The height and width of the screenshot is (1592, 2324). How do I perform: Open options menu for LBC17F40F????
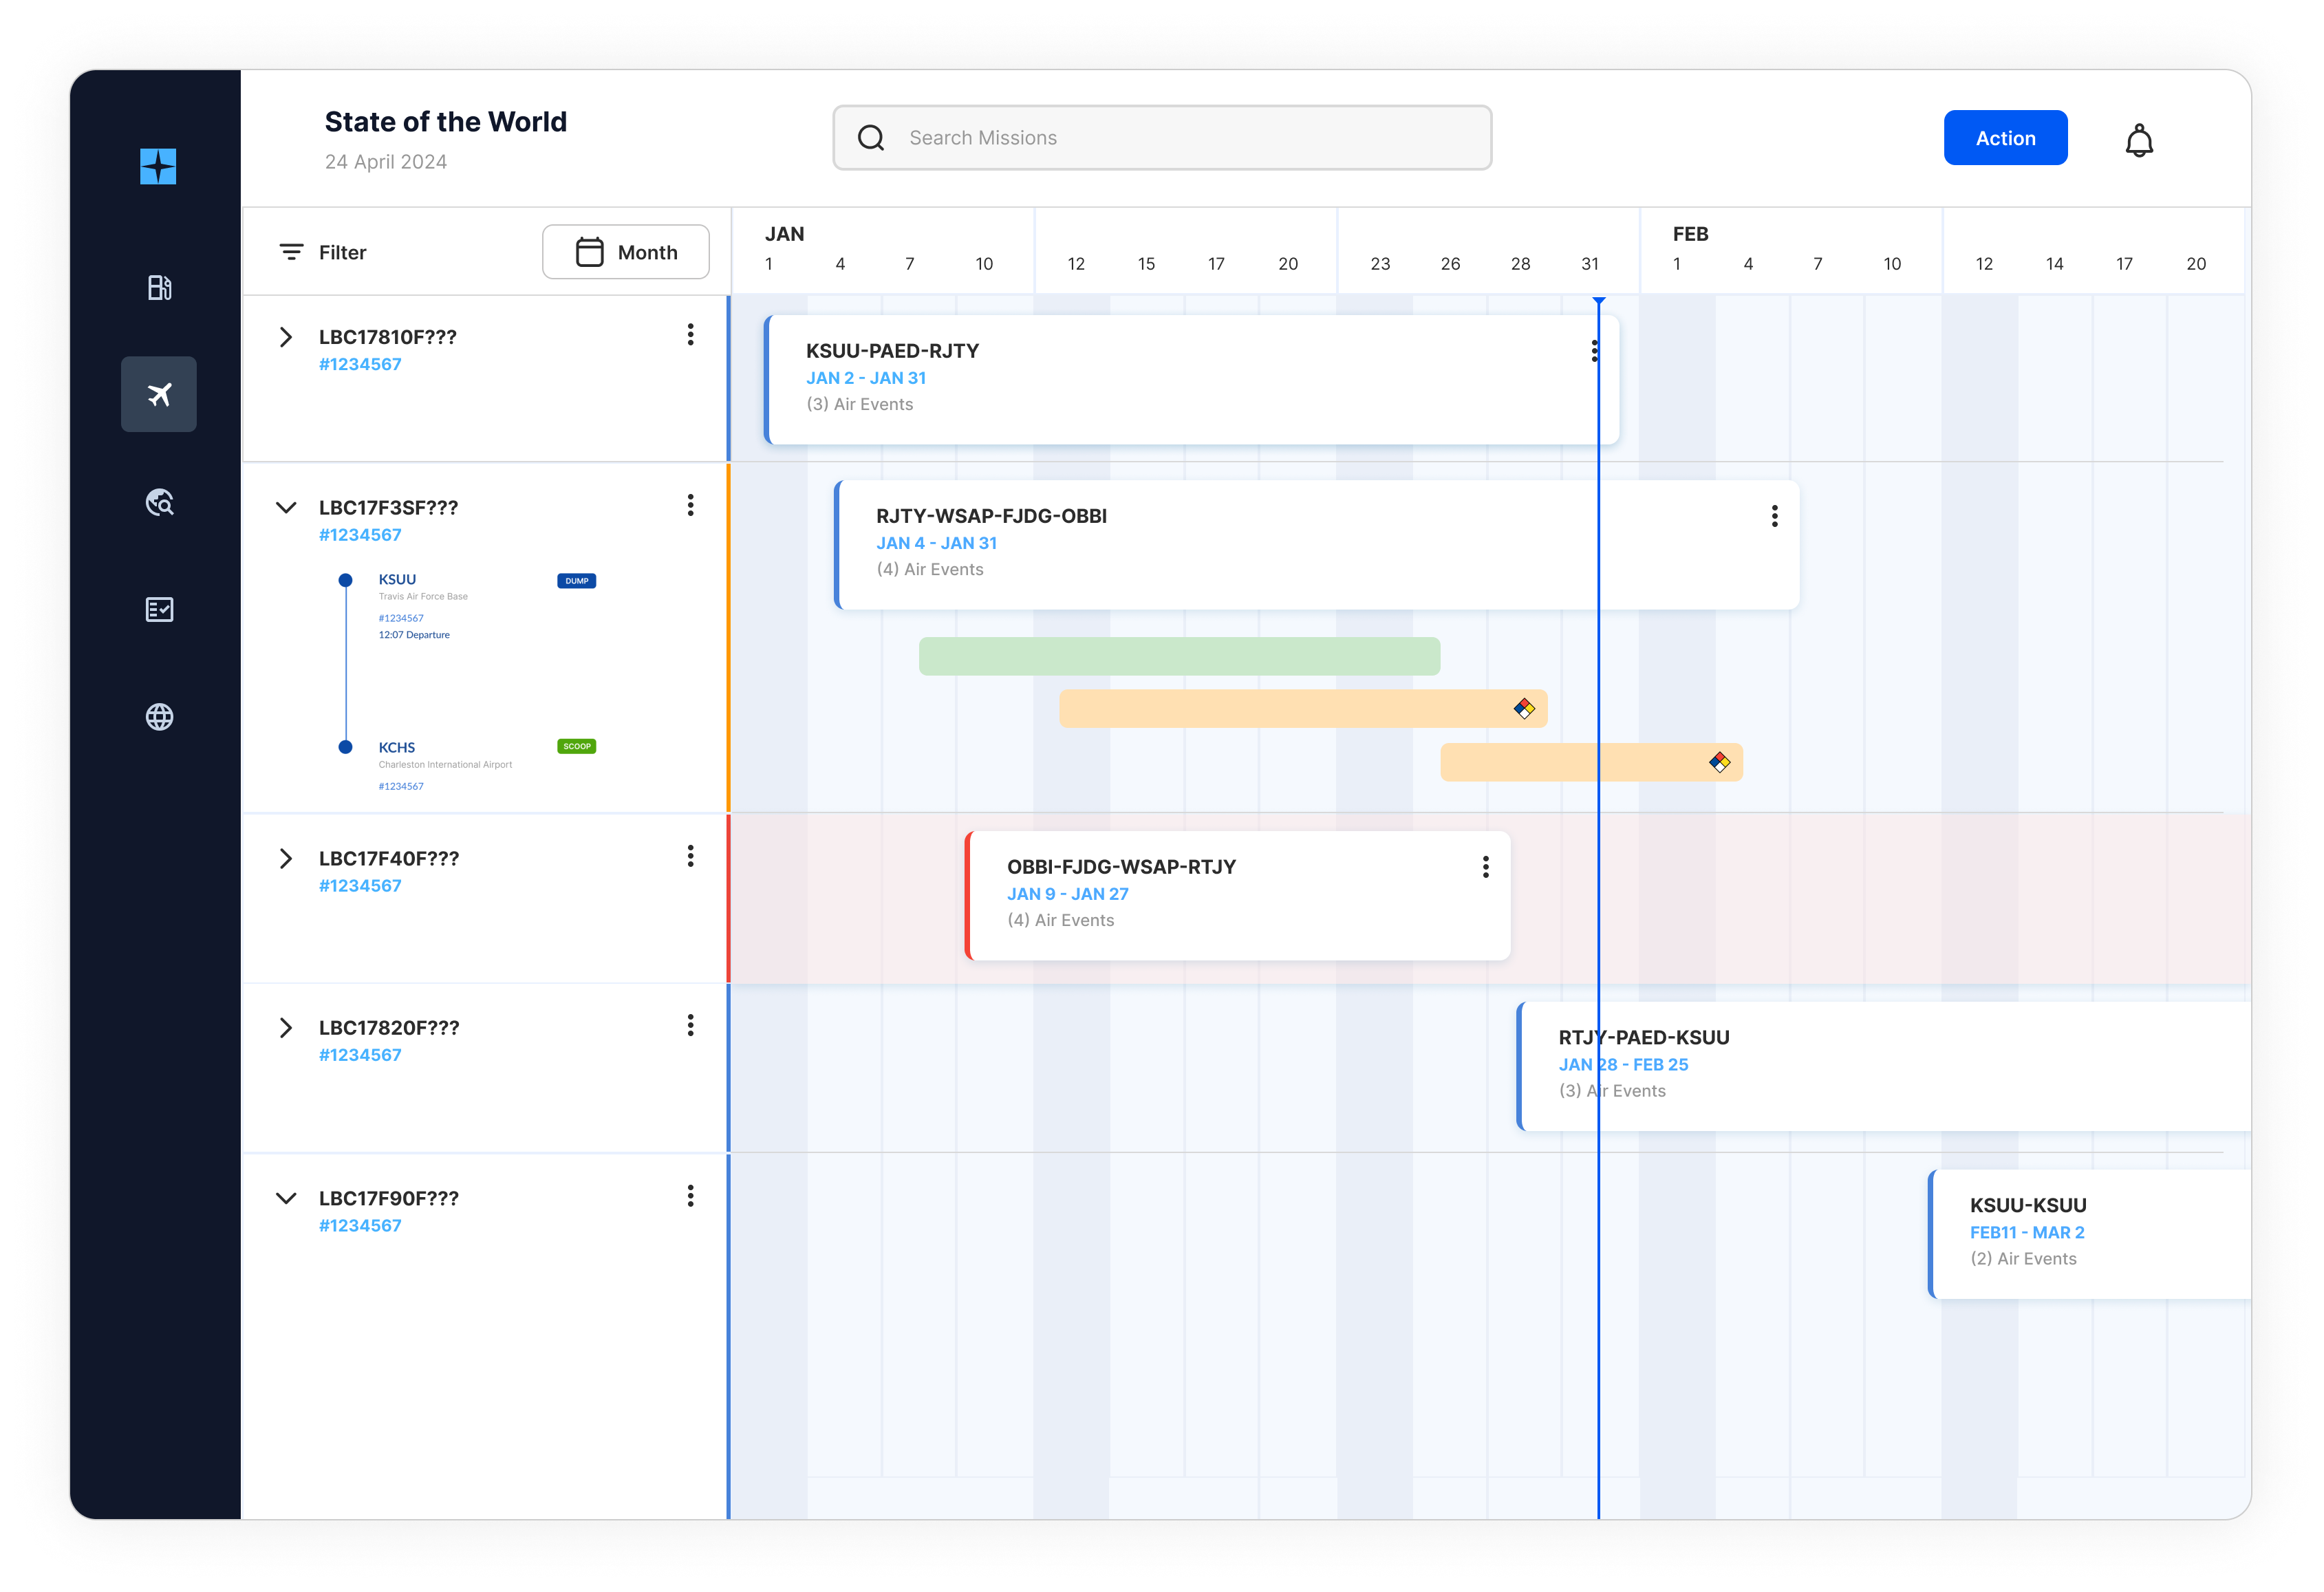pyautogui.click(x=690, y=856)
